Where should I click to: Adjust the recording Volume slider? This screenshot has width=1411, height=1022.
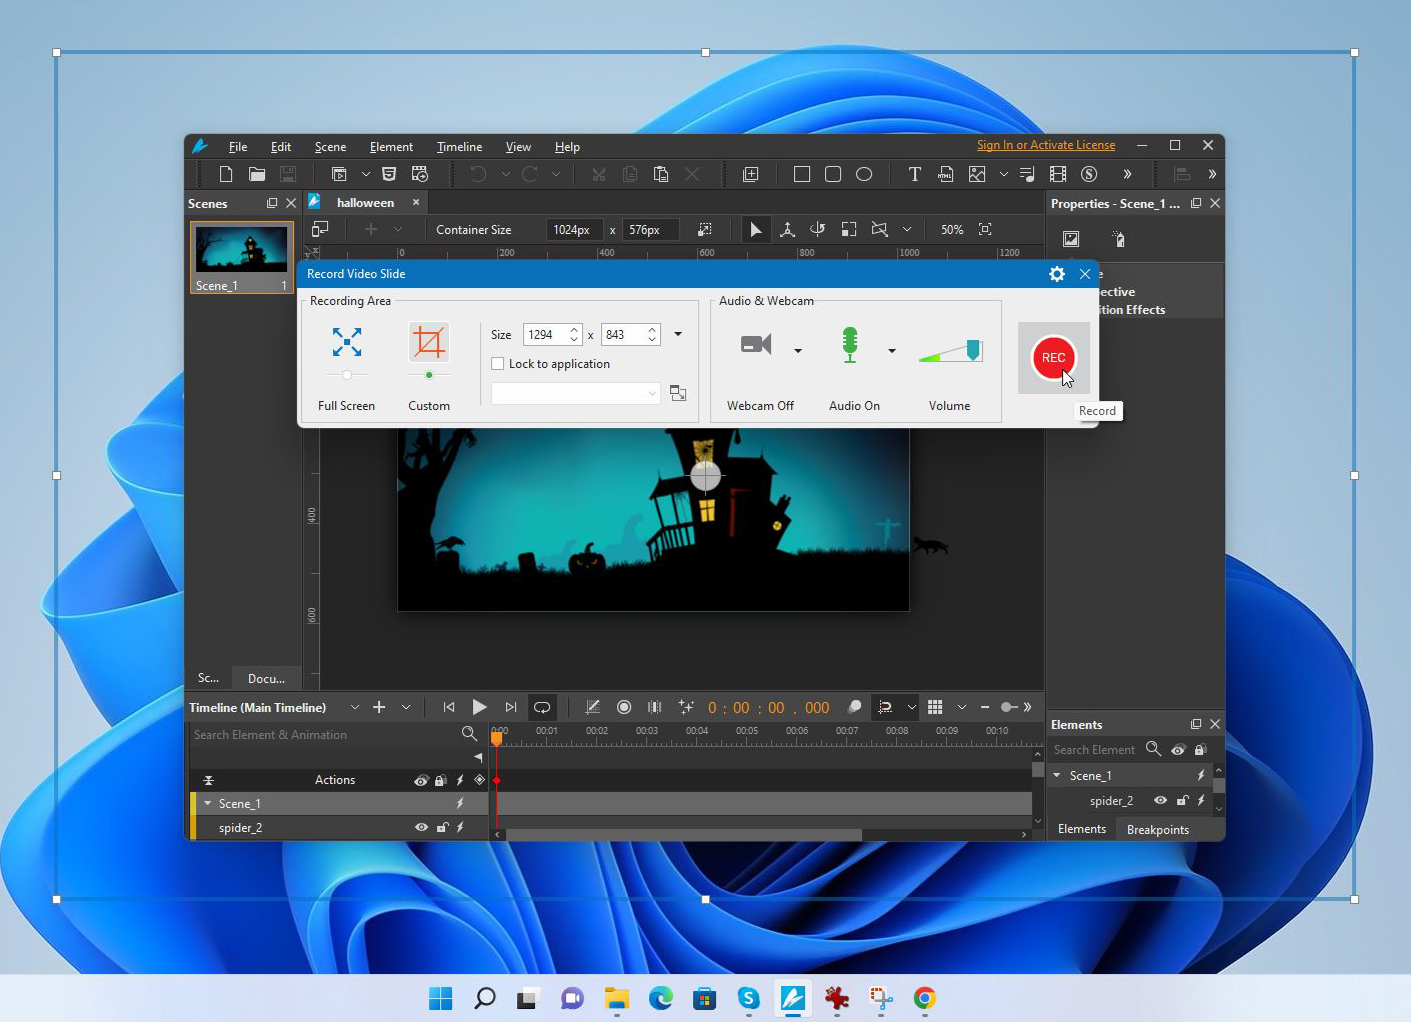click(951, 351)
